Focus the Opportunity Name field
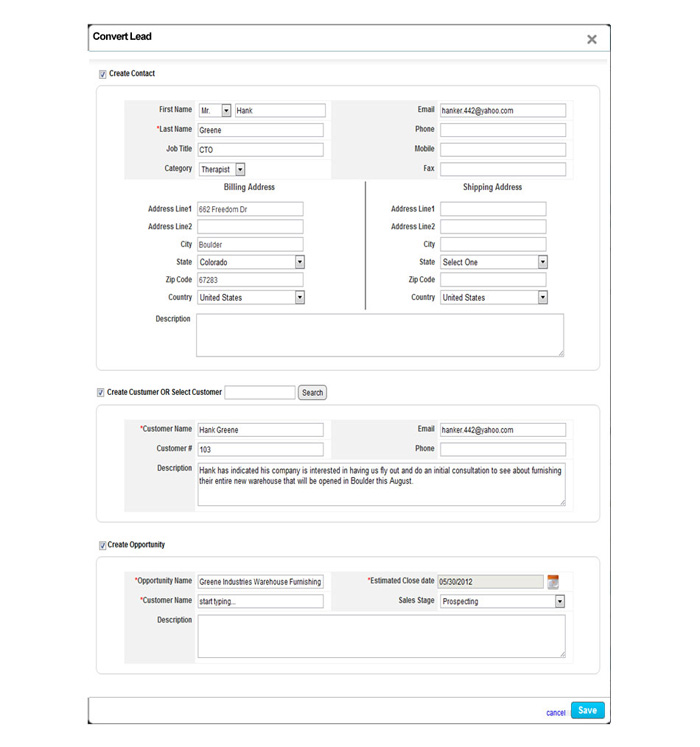700x747 pixels. coord(260,581)
